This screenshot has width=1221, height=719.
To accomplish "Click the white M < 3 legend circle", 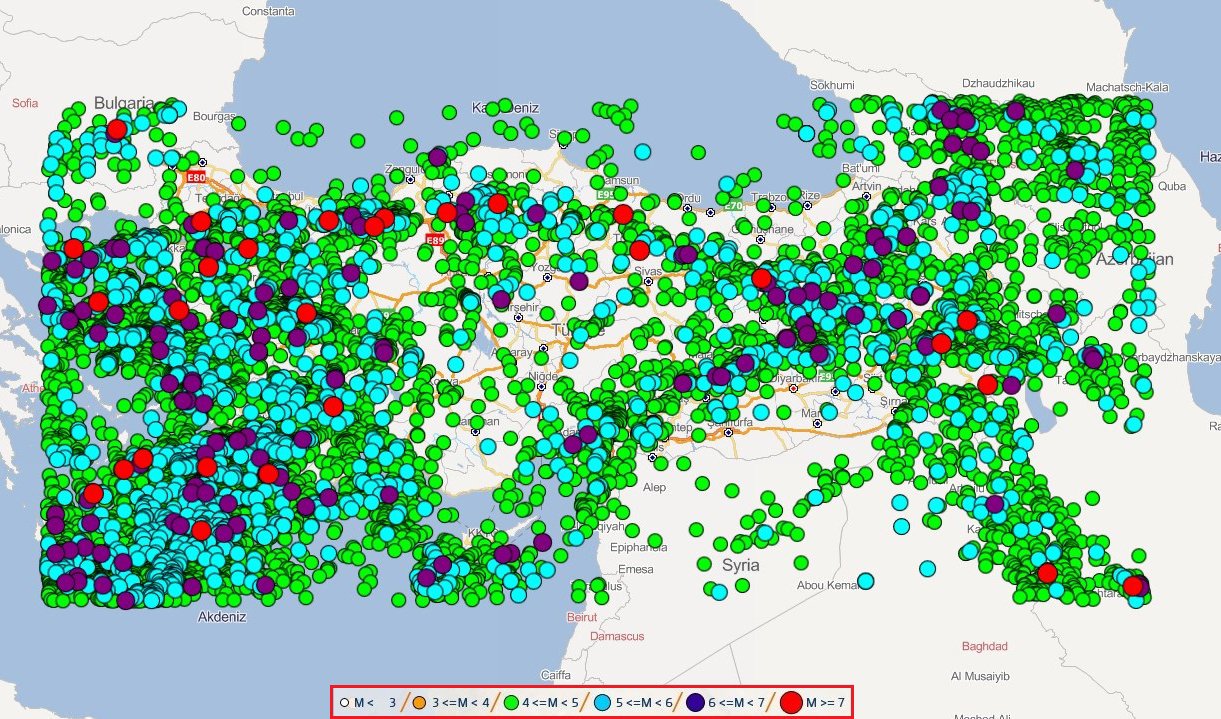I will [x=345, y=703].
